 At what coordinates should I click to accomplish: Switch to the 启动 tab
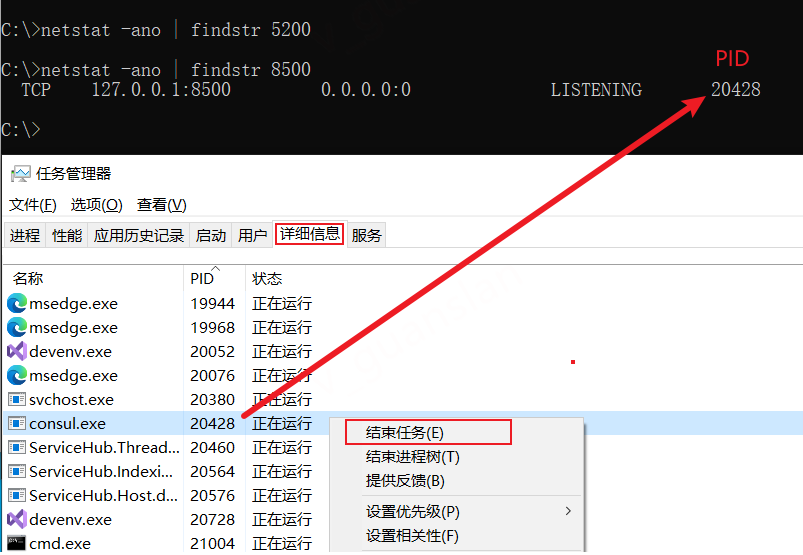pyautogui.click(x=210, y=236)
